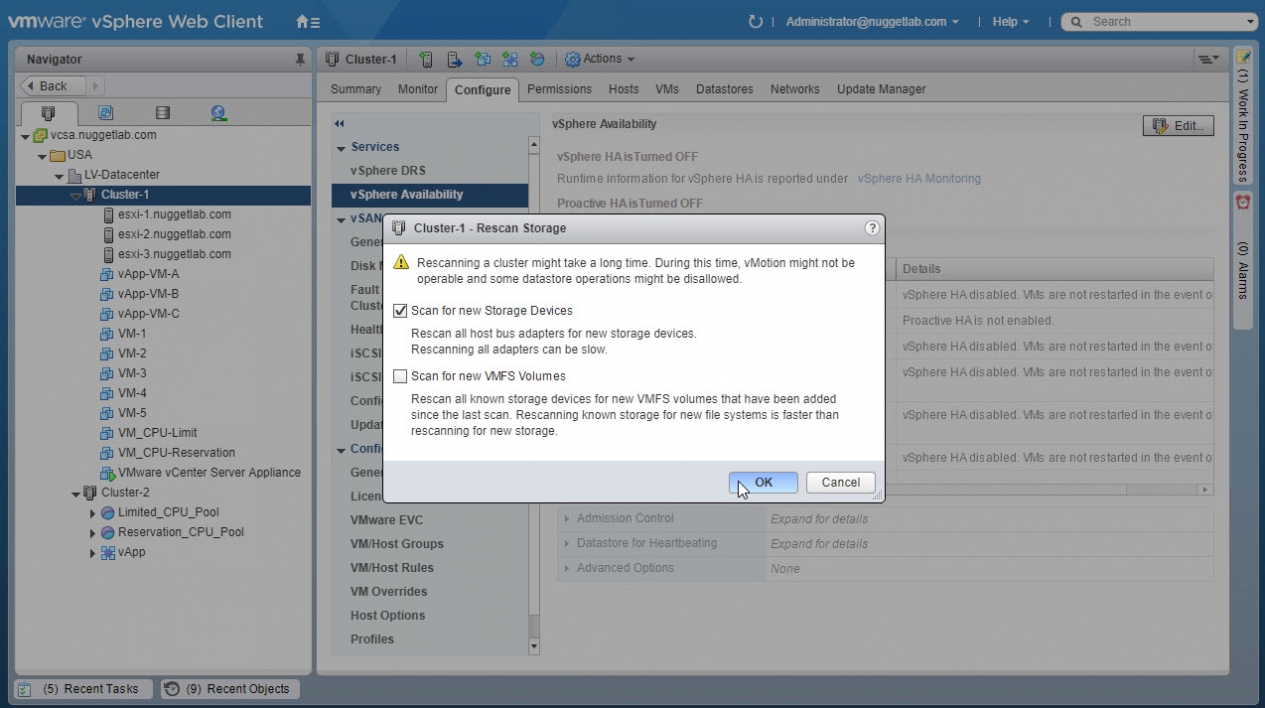
Task: Open the Administrator@nuggetlab.com user dropdown
Action: tap(872, 22)
